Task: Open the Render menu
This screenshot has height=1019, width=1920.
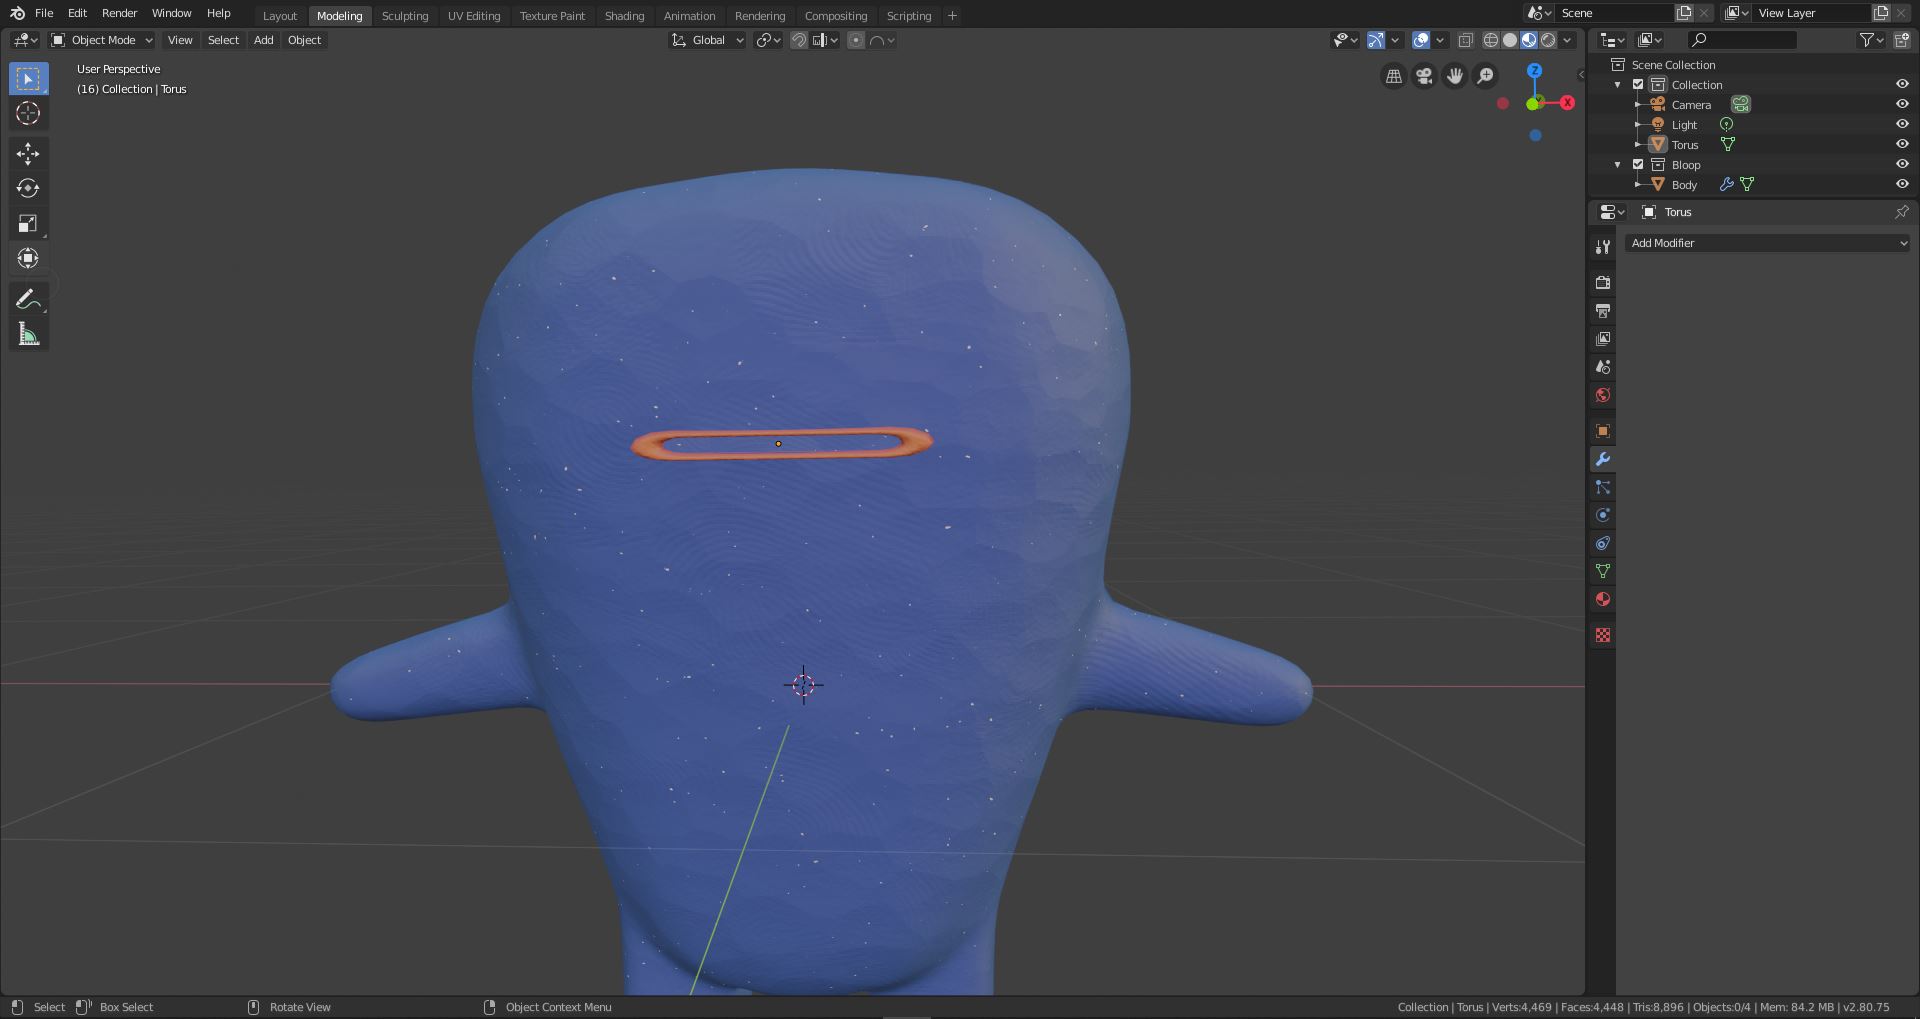Action: (x=119, y=13)
